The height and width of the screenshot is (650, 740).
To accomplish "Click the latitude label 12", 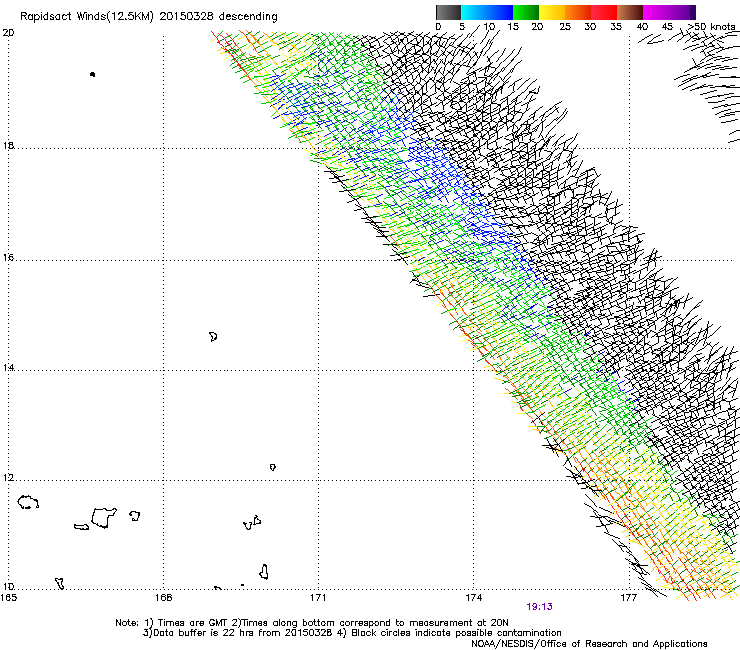I will (8, 478).
